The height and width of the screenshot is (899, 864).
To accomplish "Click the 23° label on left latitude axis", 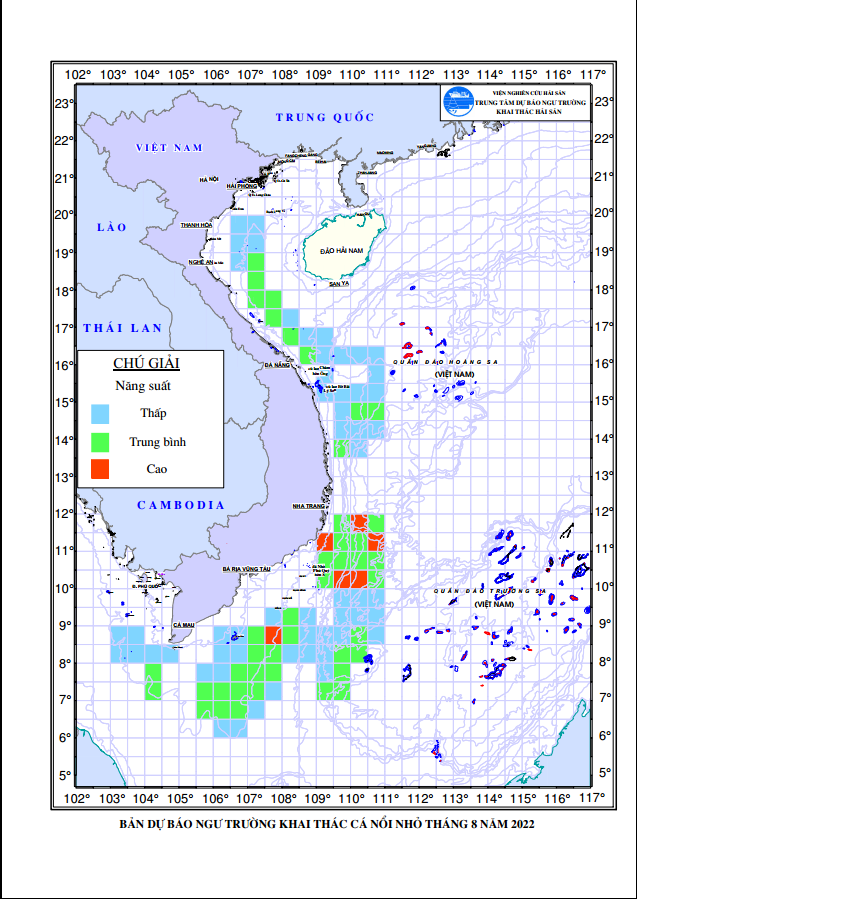I will point(64,104).
